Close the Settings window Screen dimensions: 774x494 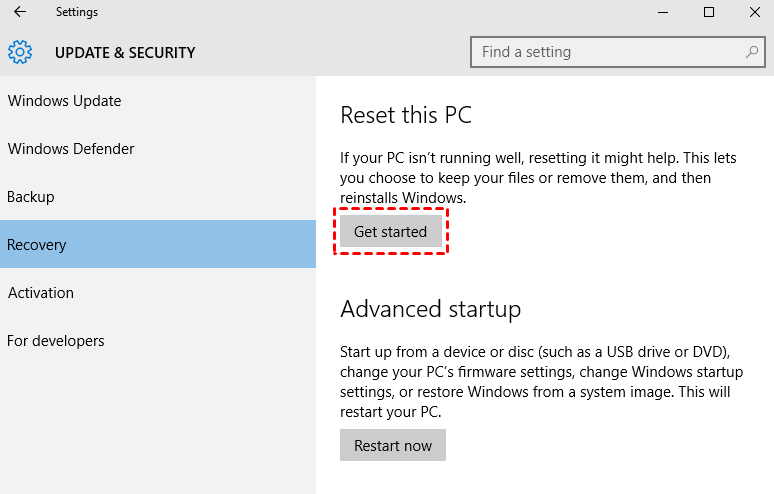point(755,12)
